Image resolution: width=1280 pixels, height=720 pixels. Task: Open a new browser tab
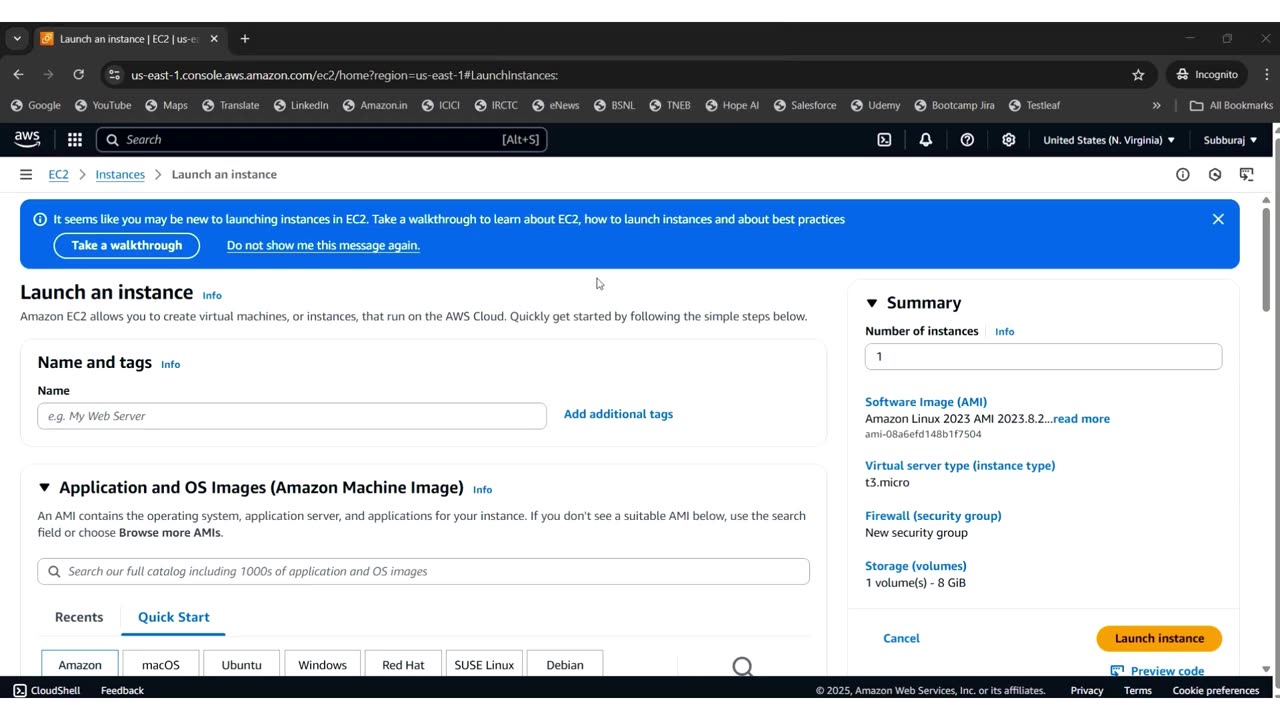(x=245, y=39)
